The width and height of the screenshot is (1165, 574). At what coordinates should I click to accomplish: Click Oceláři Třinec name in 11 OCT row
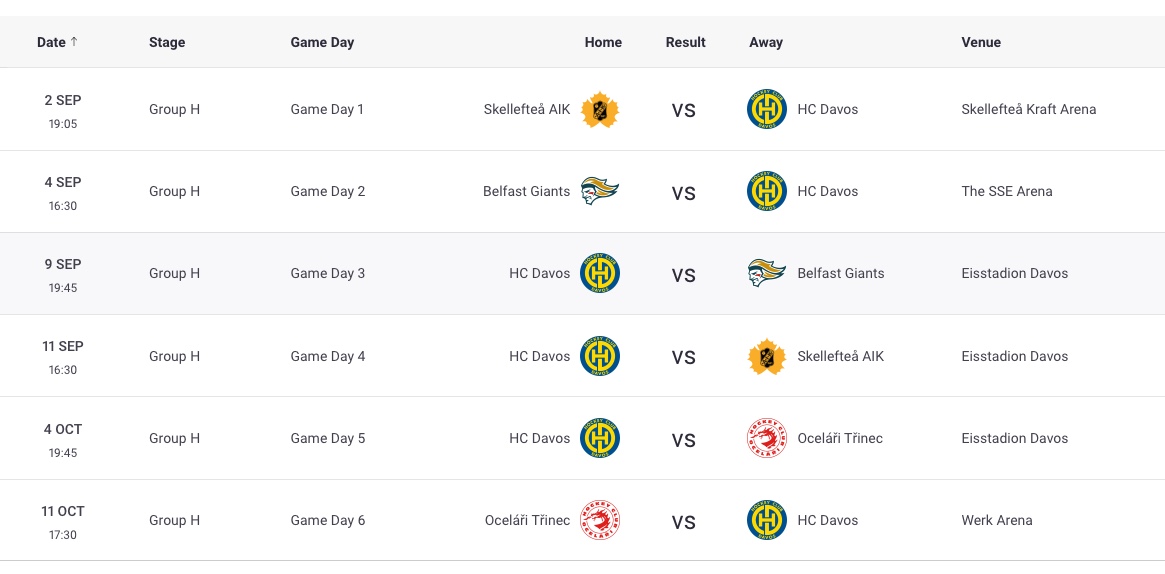pyautogui.click(x=527, y=520)
